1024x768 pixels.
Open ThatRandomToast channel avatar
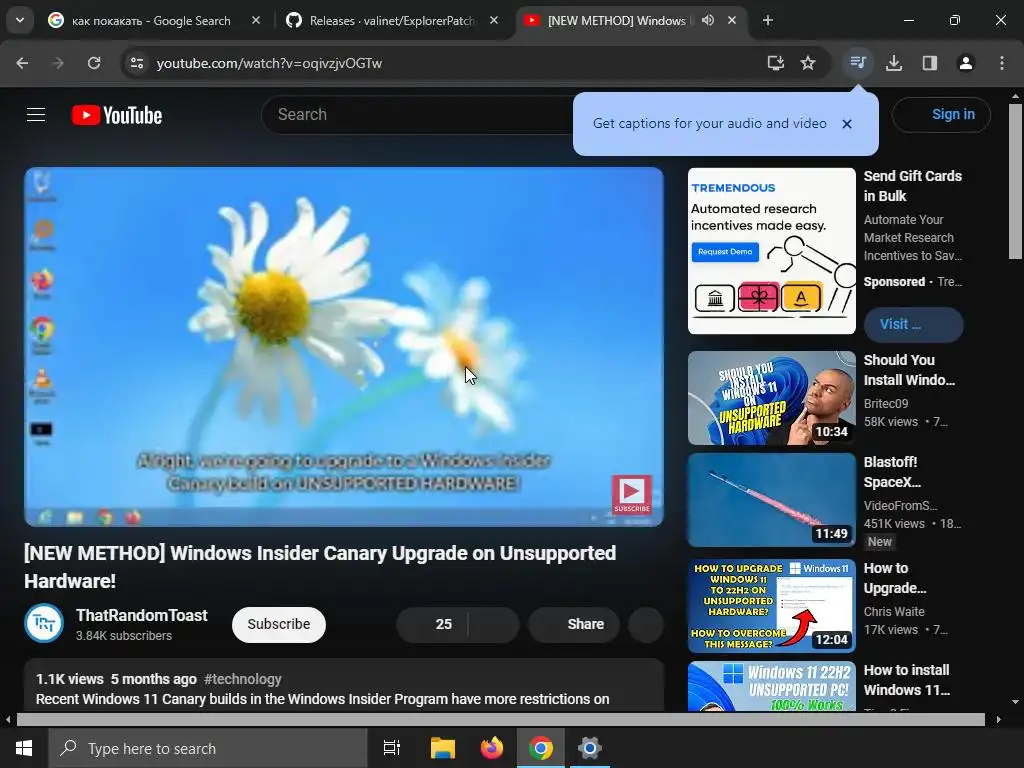tap(44, 624)
